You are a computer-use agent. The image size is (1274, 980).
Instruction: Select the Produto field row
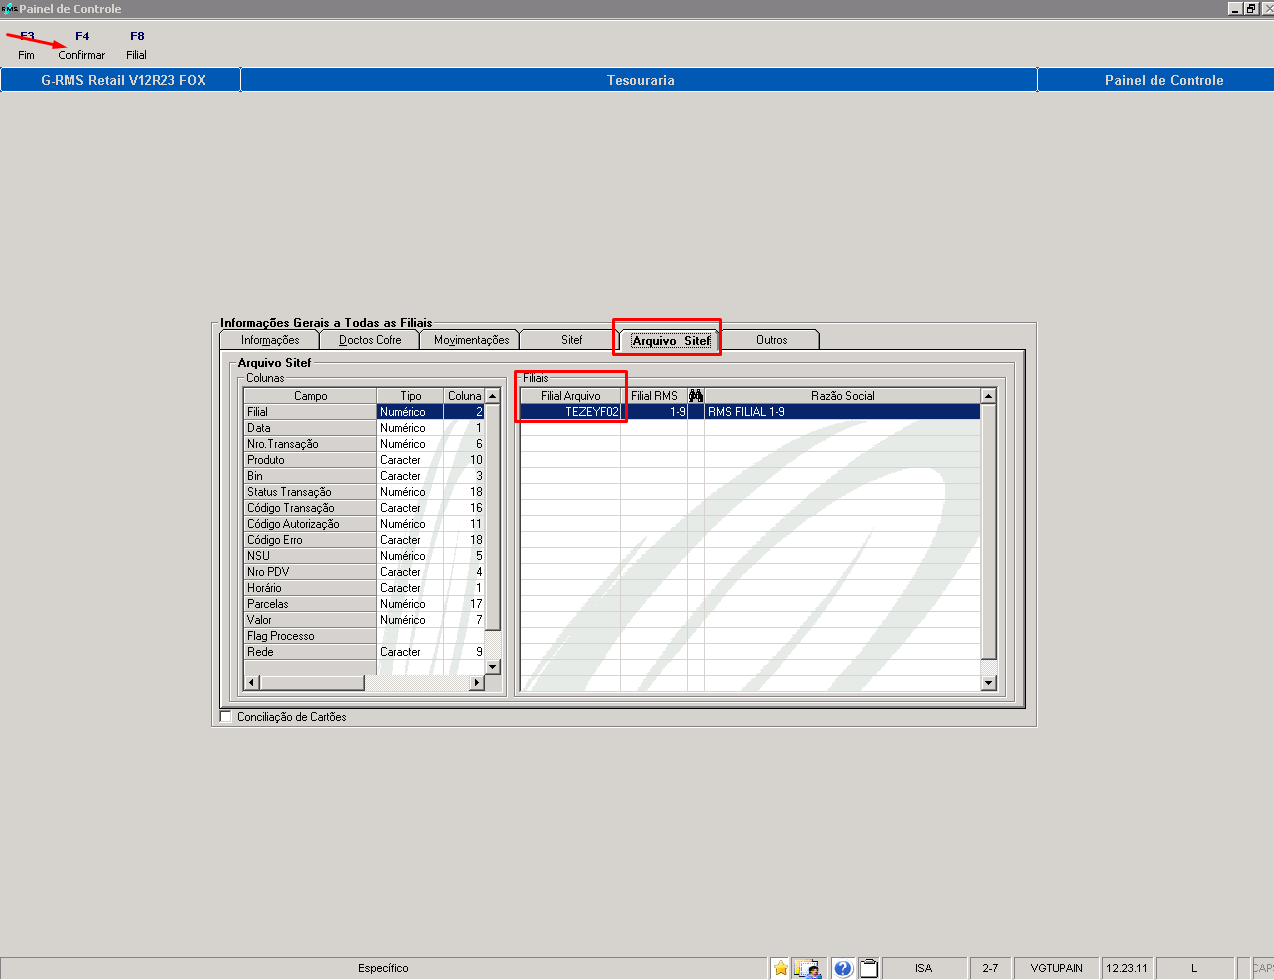[310, 460]
